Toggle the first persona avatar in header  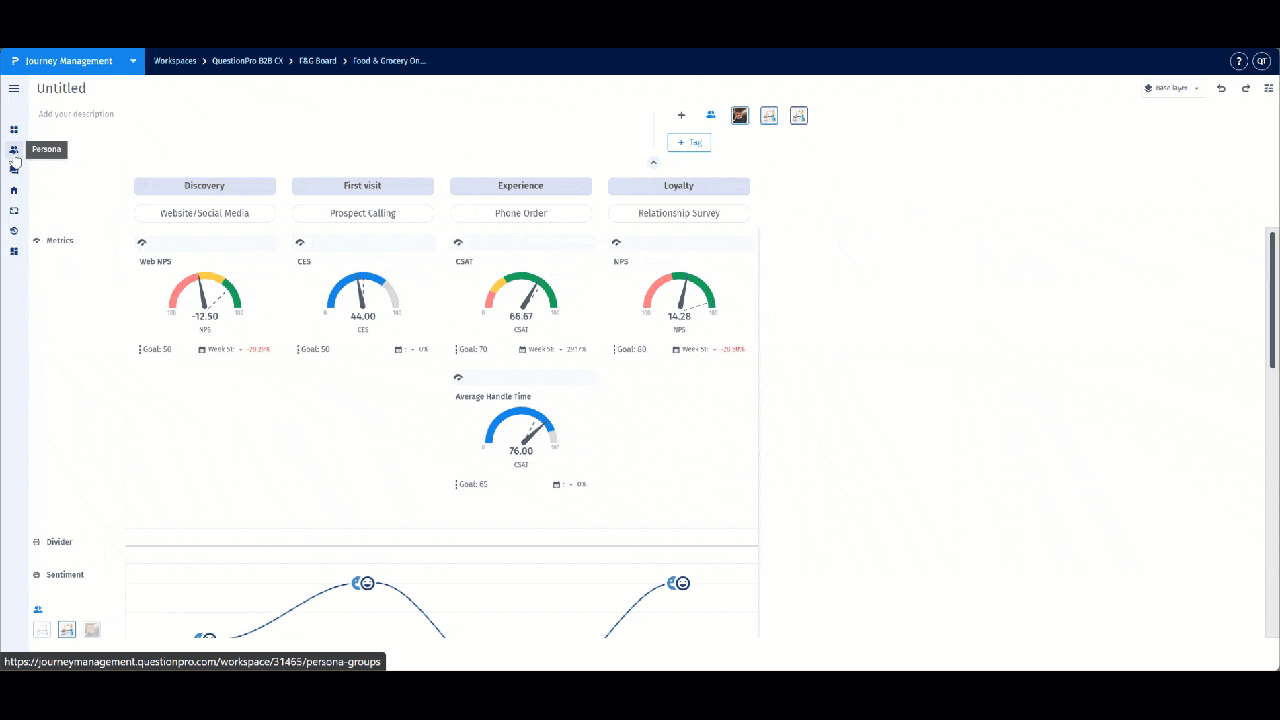pos(740,116)
